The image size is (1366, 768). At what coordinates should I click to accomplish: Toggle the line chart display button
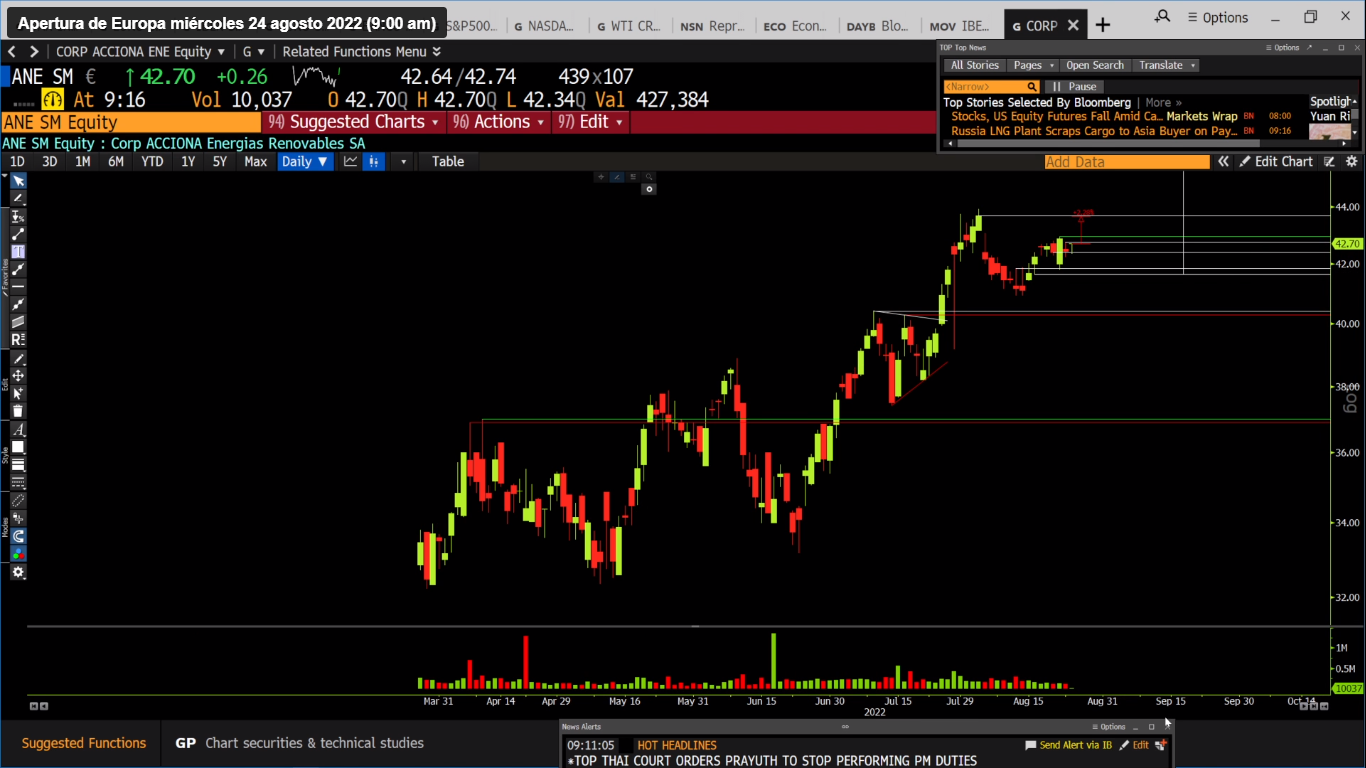pyautogui.click(x=351, y=161)
